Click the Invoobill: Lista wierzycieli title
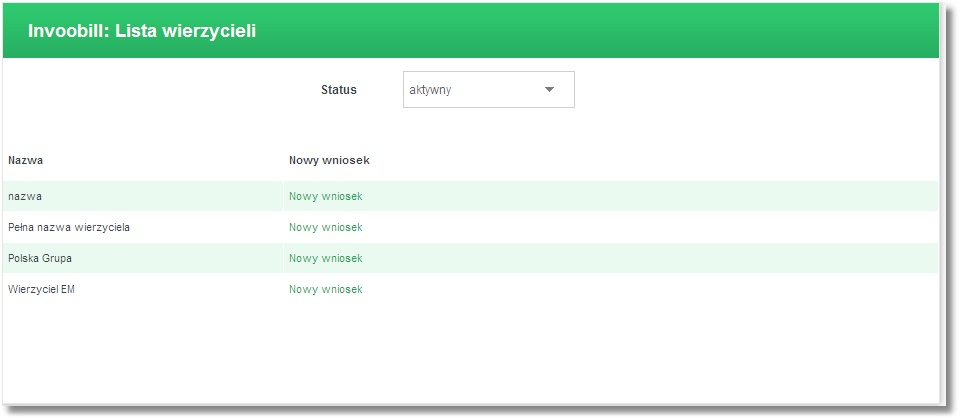This screenshot has width=960, height=420. point(142,31)
